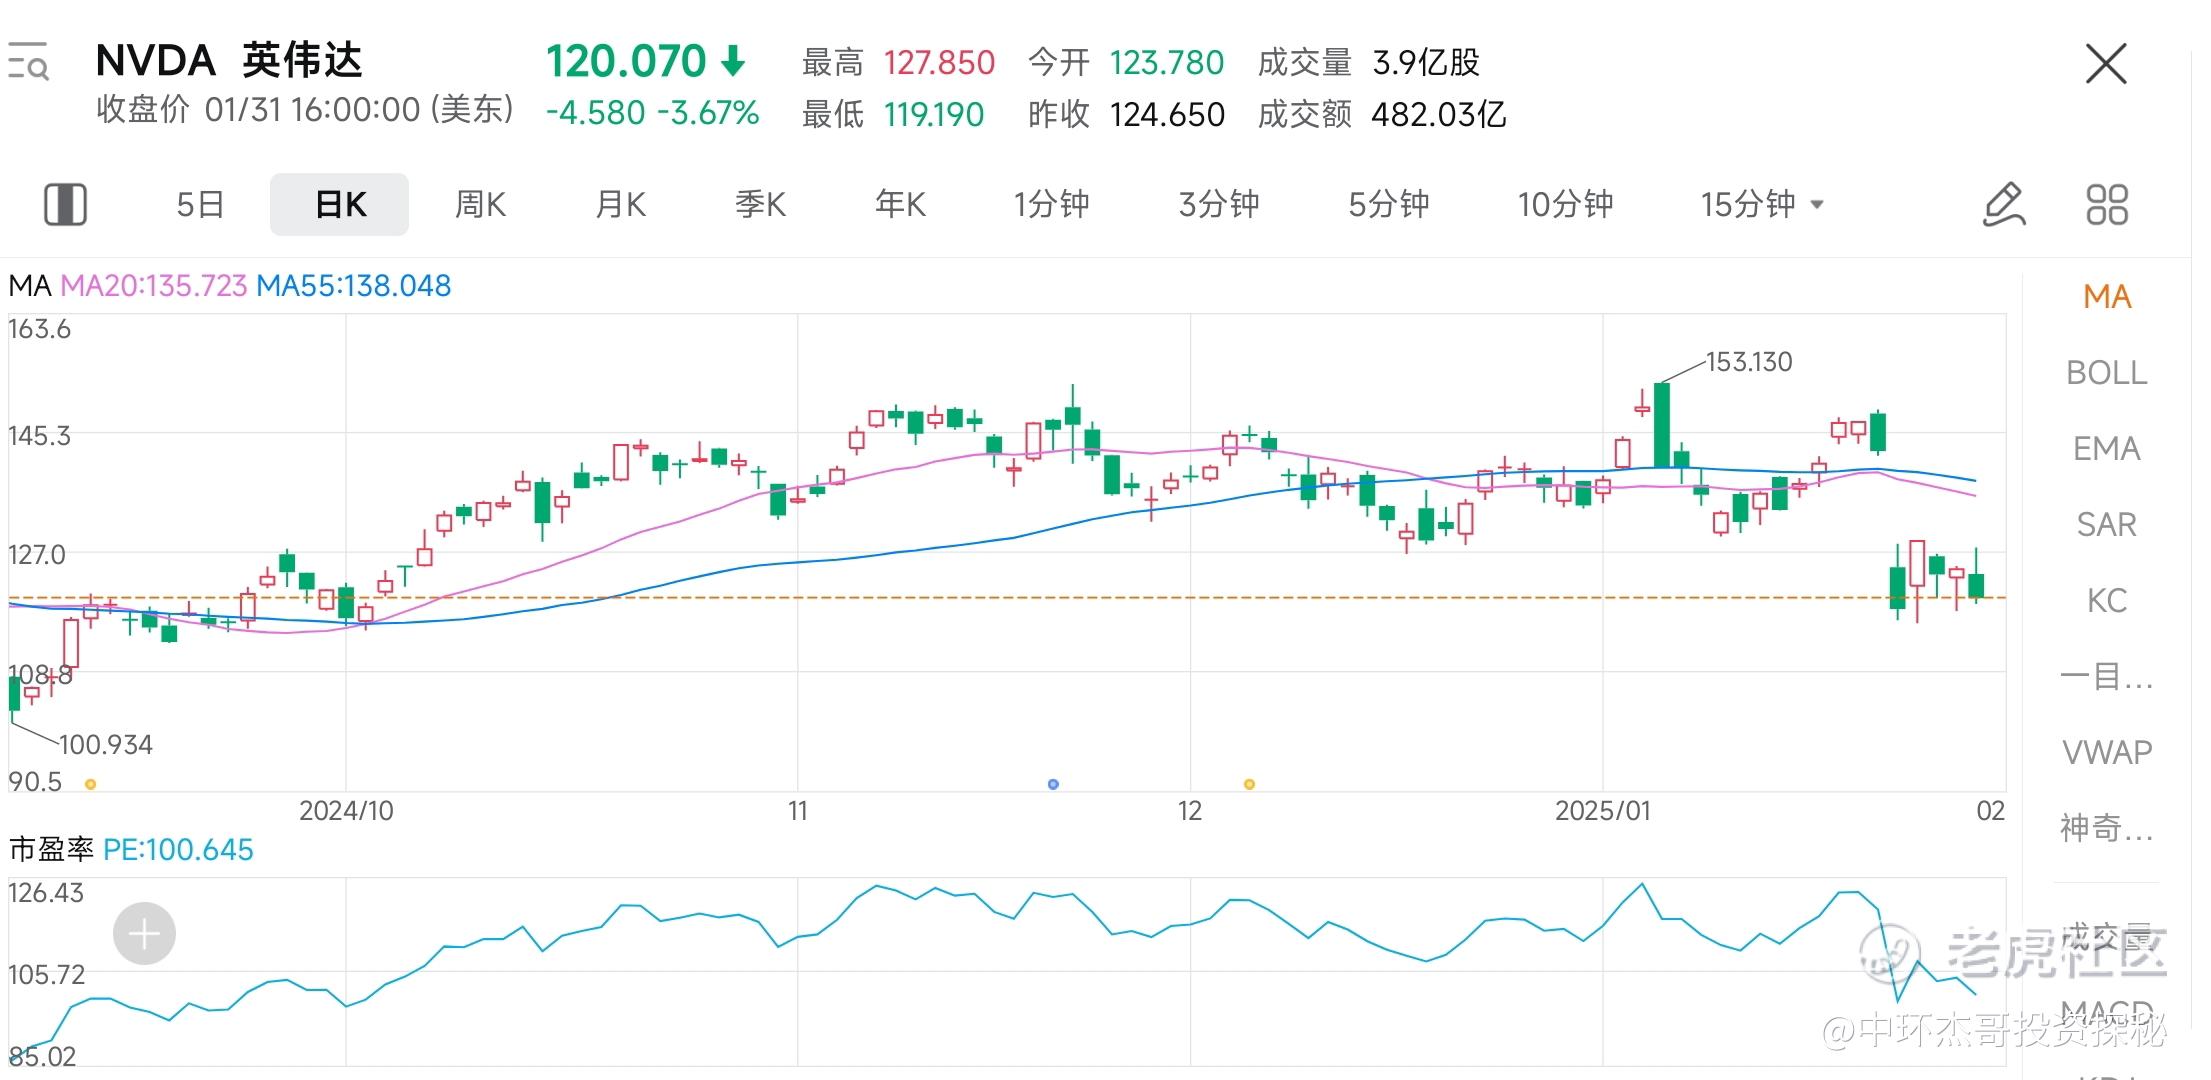2211x1080 pixels.
Task: Select the 年K yearly tab
Action: 900,204
